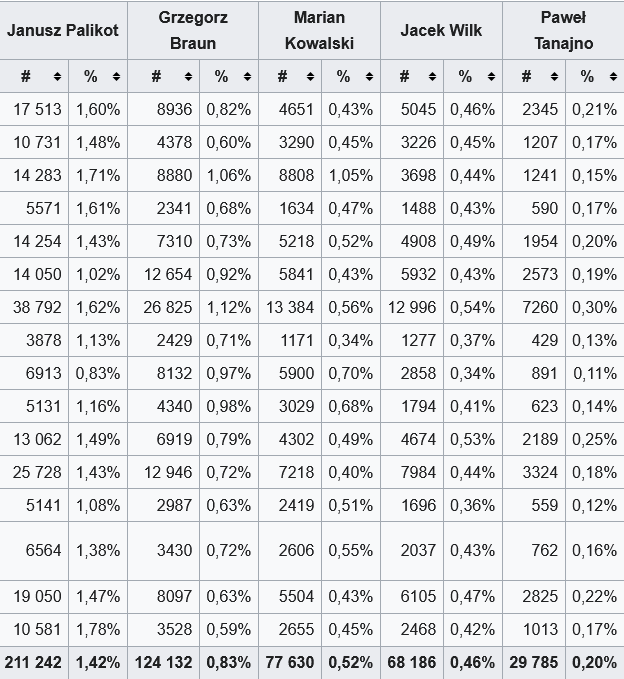The height and width of the screenshot is (679, 624).
Task: Select the 211 242 total votes cell
Action: [x=34, y=662]
